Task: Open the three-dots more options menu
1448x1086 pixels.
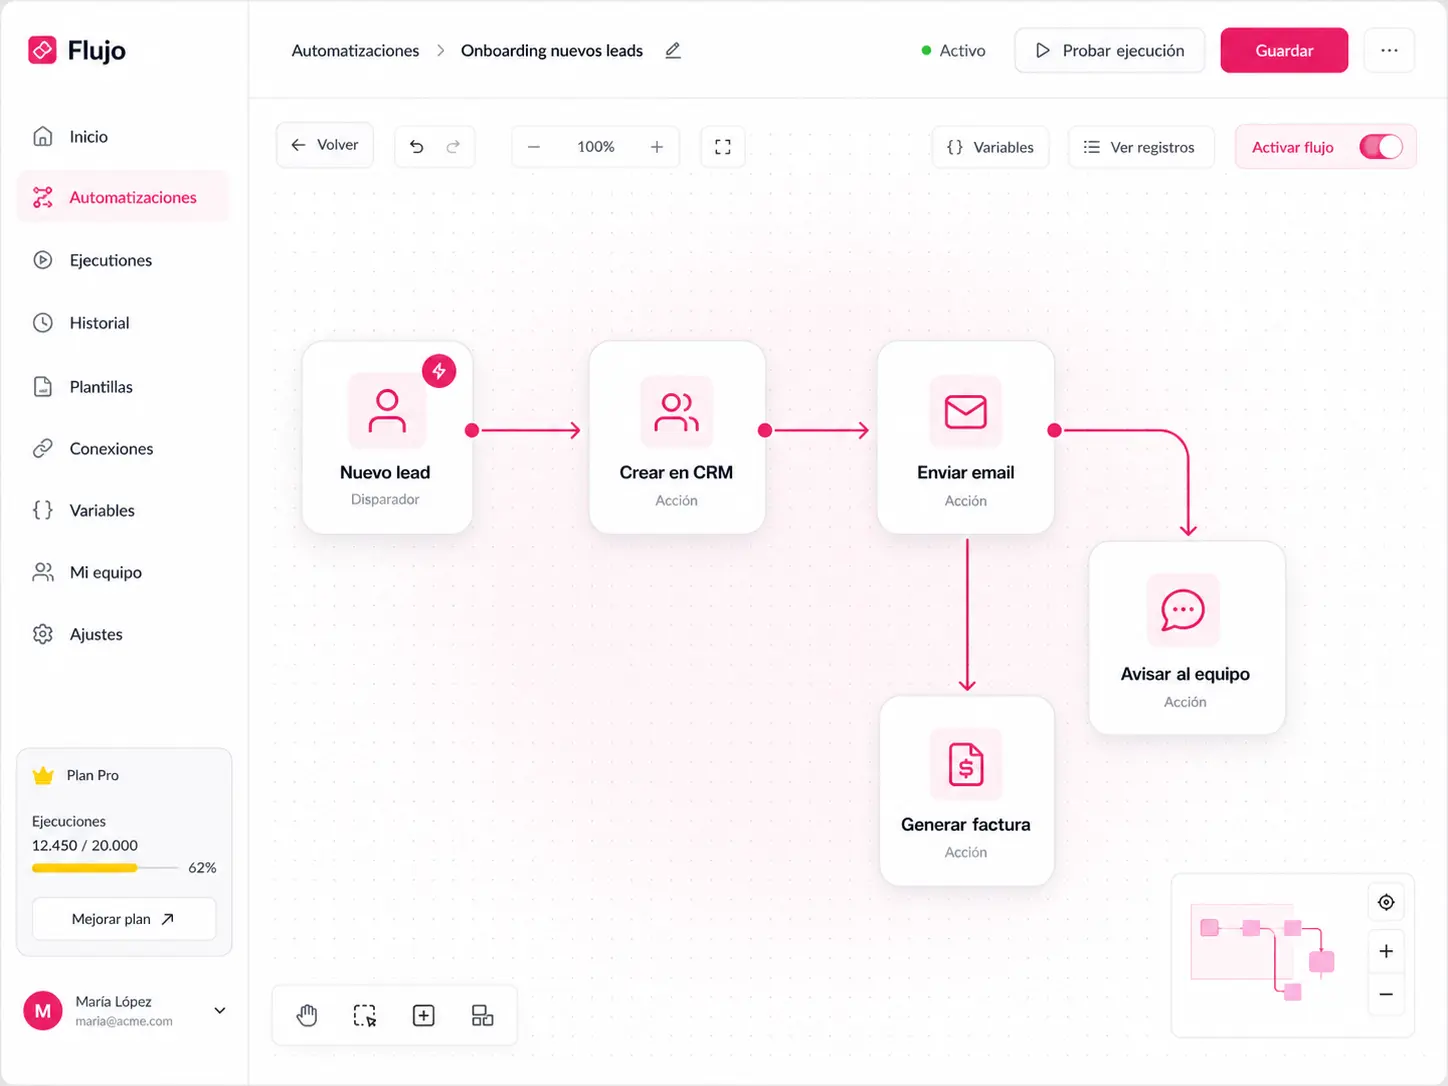Action: (x=1389, y=50)
